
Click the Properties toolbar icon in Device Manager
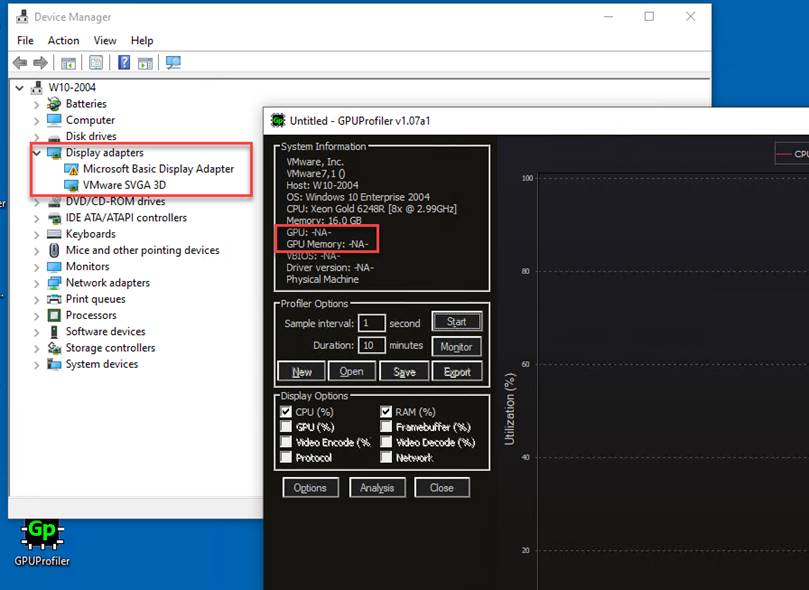96,63
